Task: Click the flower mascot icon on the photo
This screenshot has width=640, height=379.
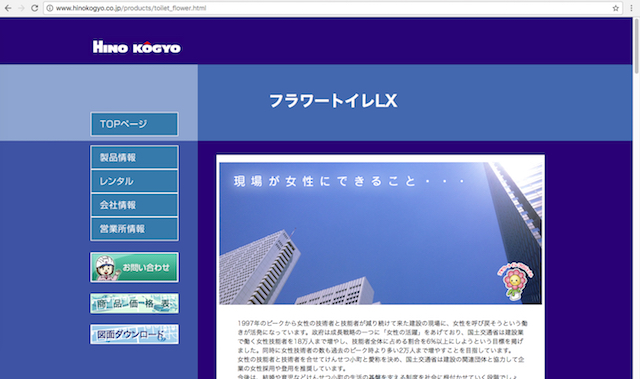Action: coord(515,281)
